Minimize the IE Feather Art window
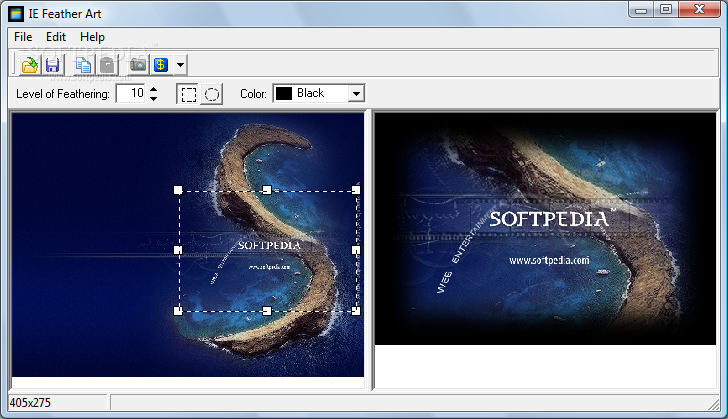 pyautogui.click(x=641, y=9)
